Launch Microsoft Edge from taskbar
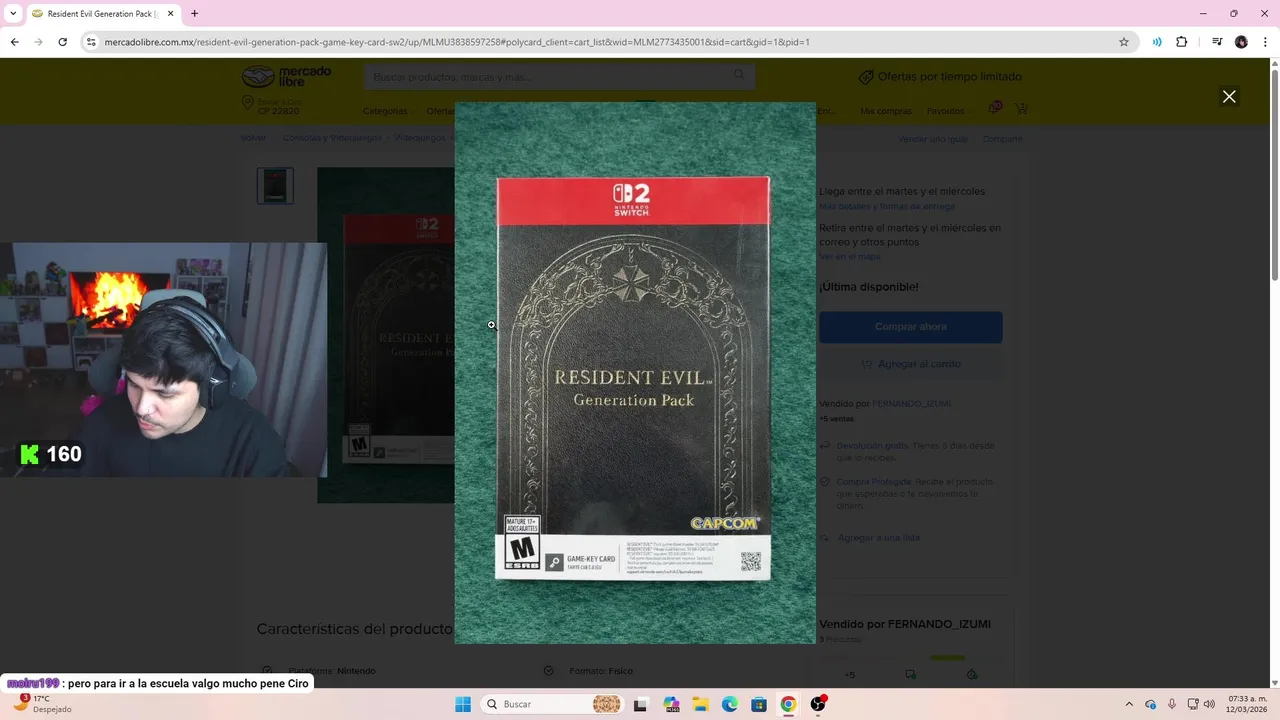This screenshot has width=1280, height=720. pyautogui.click(x=730, y=704)
